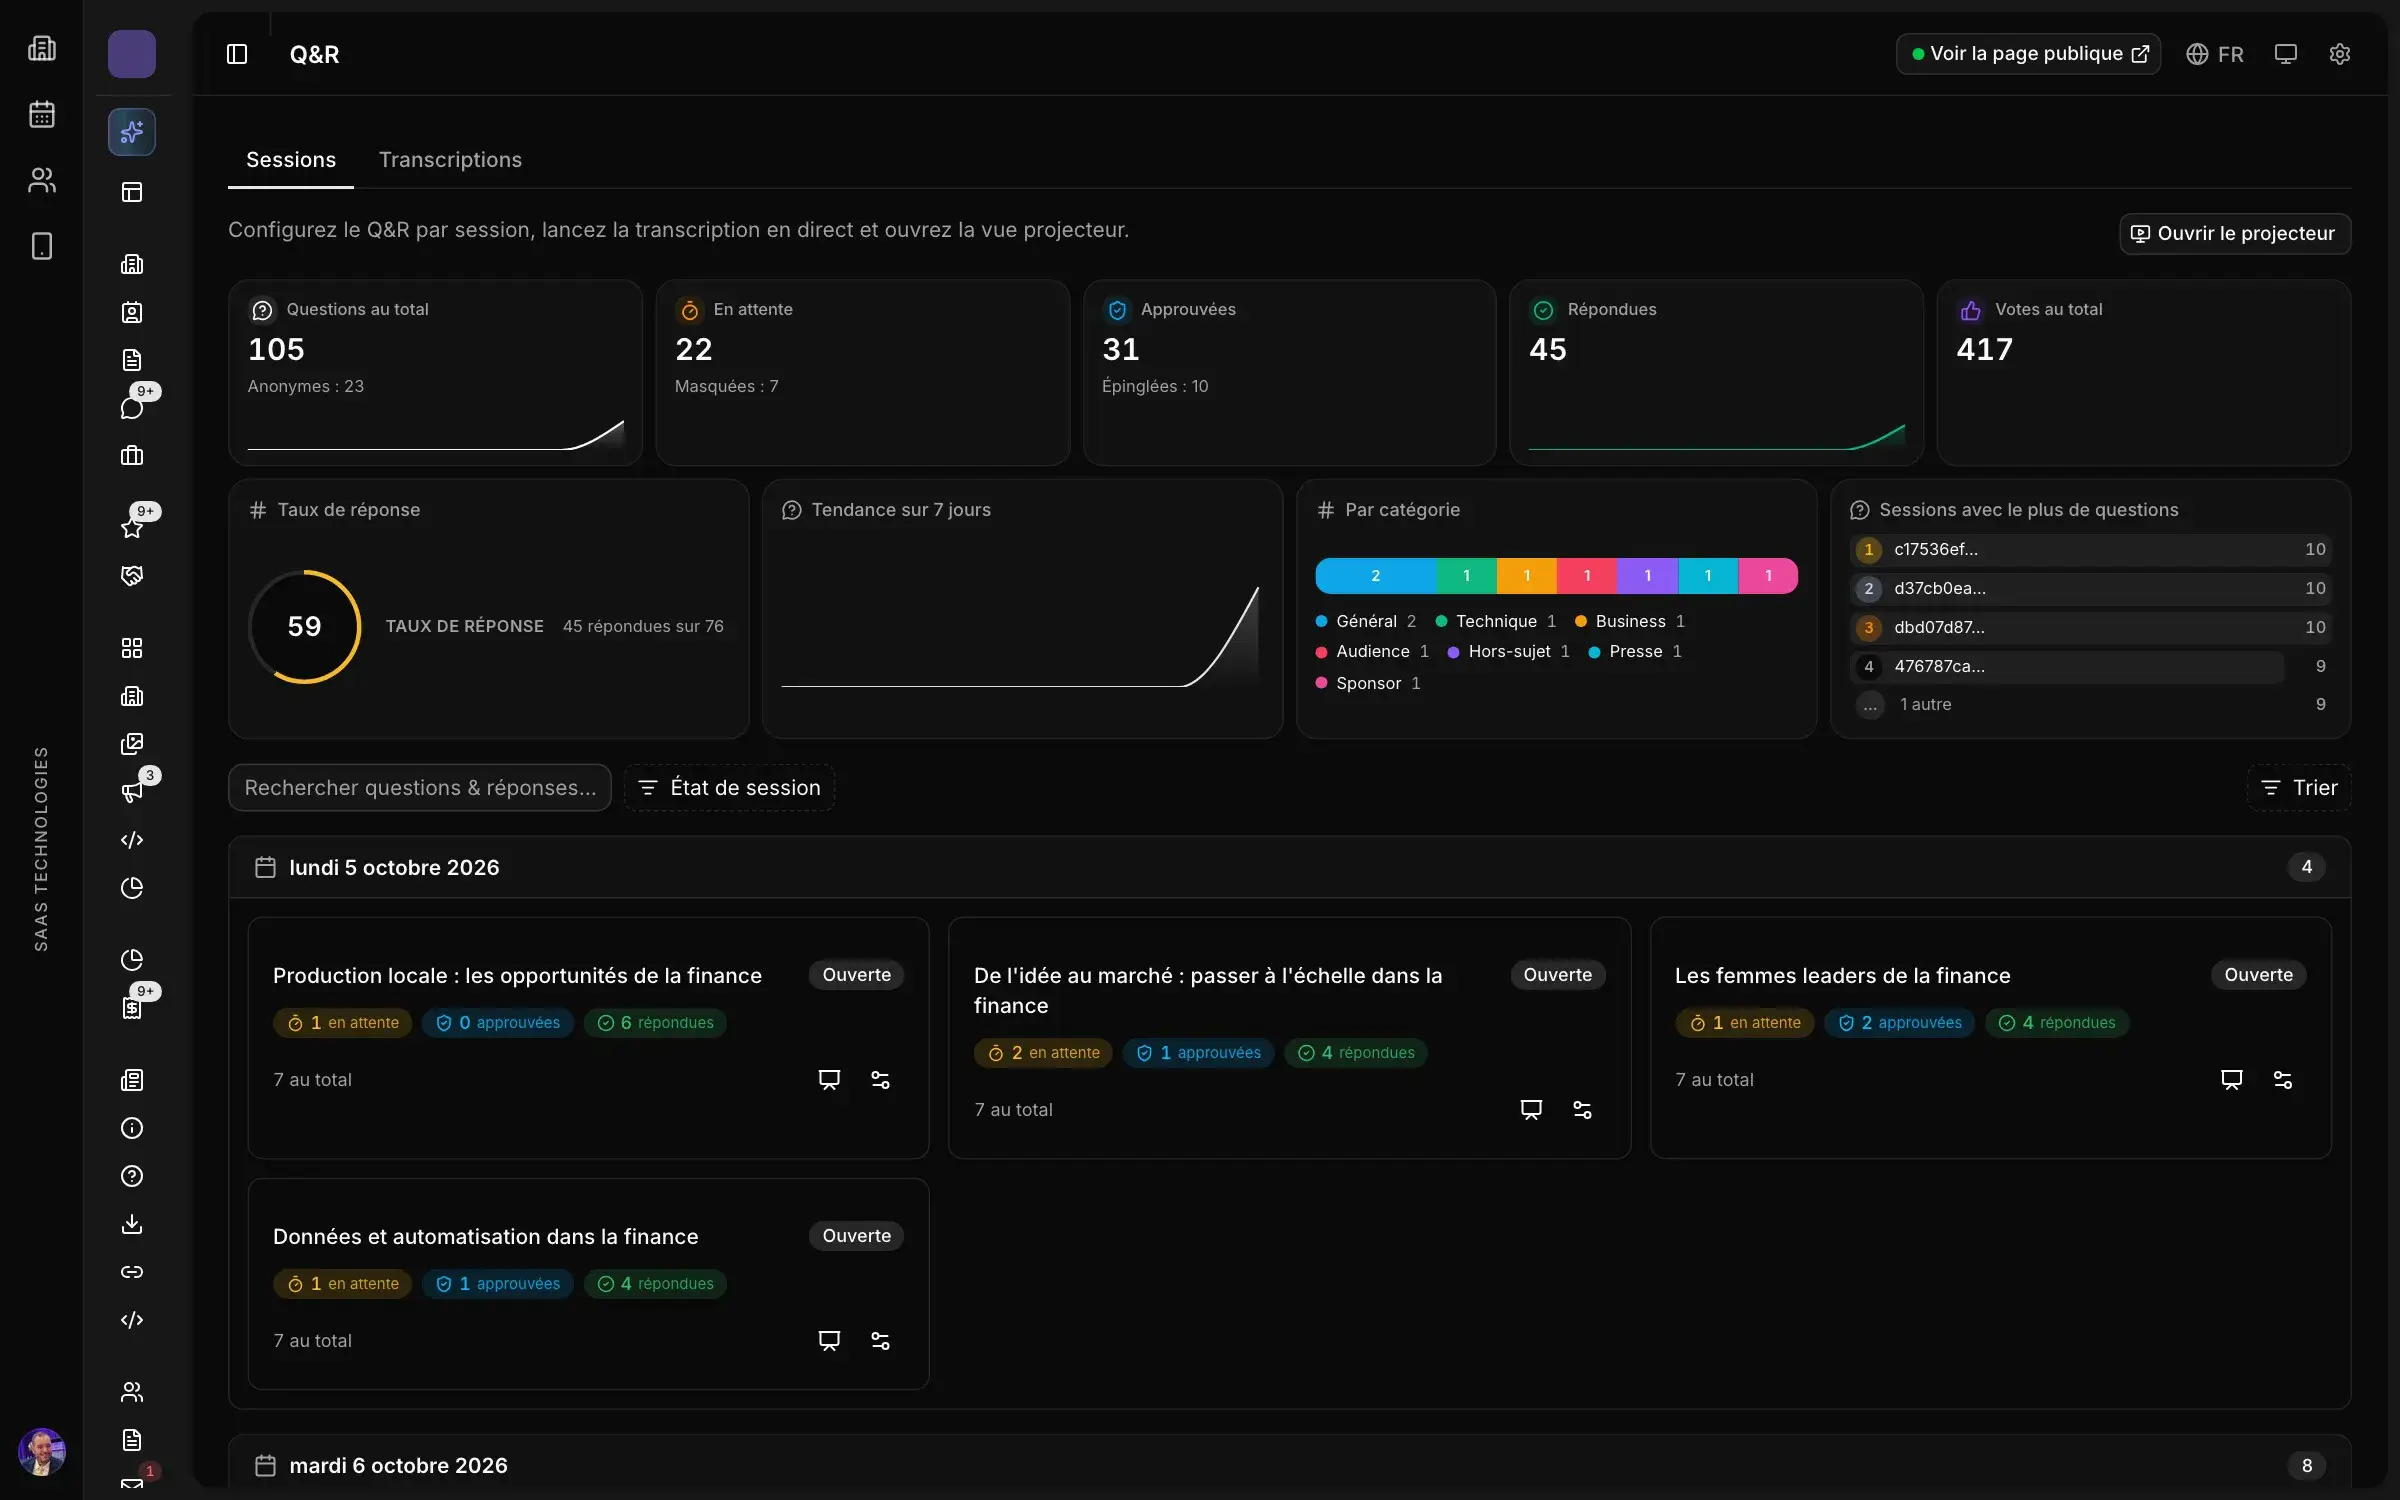The image size is (2400, 1500).
Task: Click Ouvrir le projecteur button
Action: (x=2234, y=233)
